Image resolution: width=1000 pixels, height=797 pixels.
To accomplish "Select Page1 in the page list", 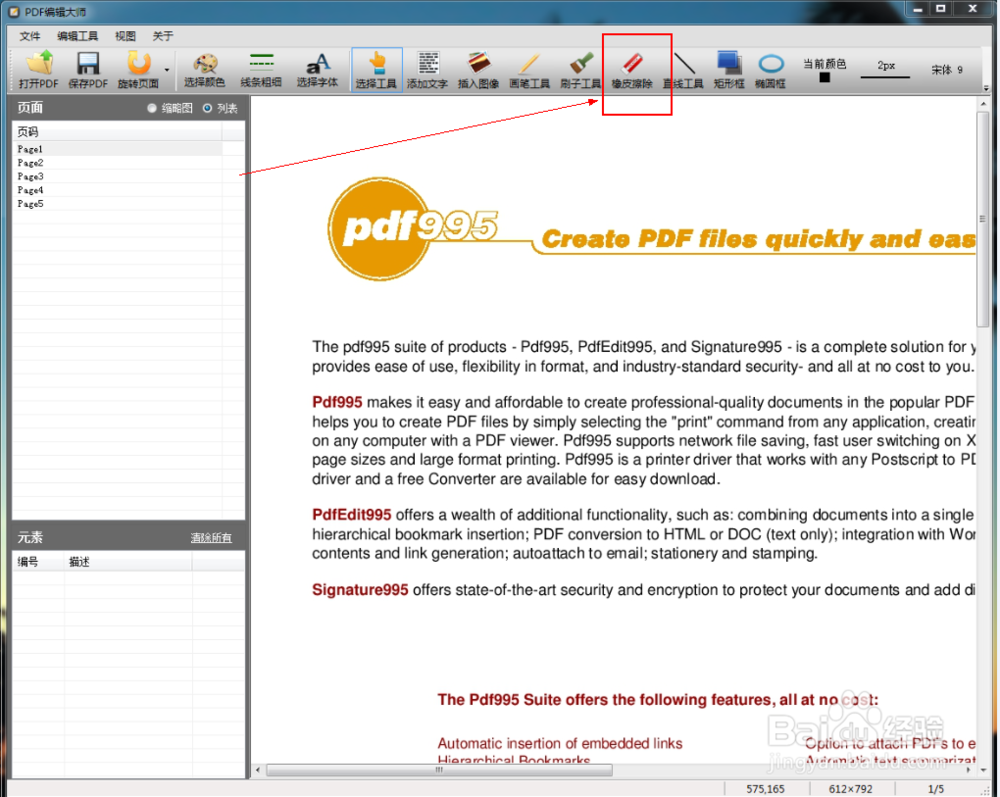I will (x=117, y=149).
